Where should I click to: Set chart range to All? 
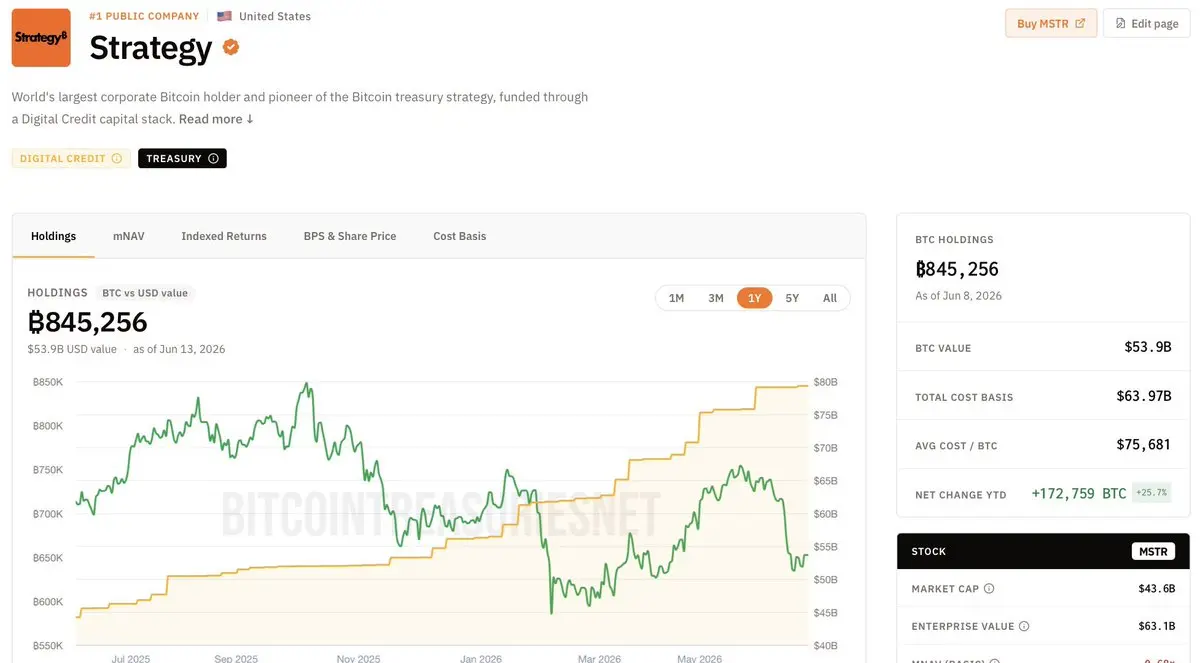coord(830,298)
